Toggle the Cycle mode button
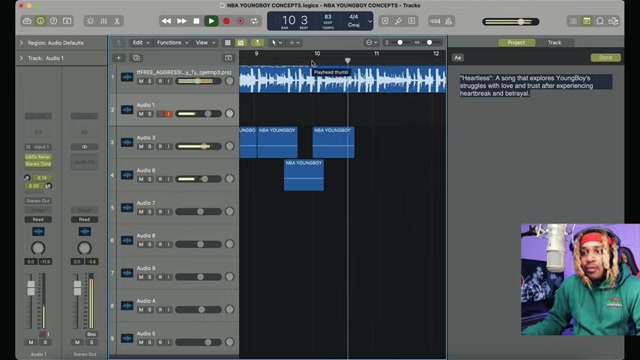 click(254, 21)
